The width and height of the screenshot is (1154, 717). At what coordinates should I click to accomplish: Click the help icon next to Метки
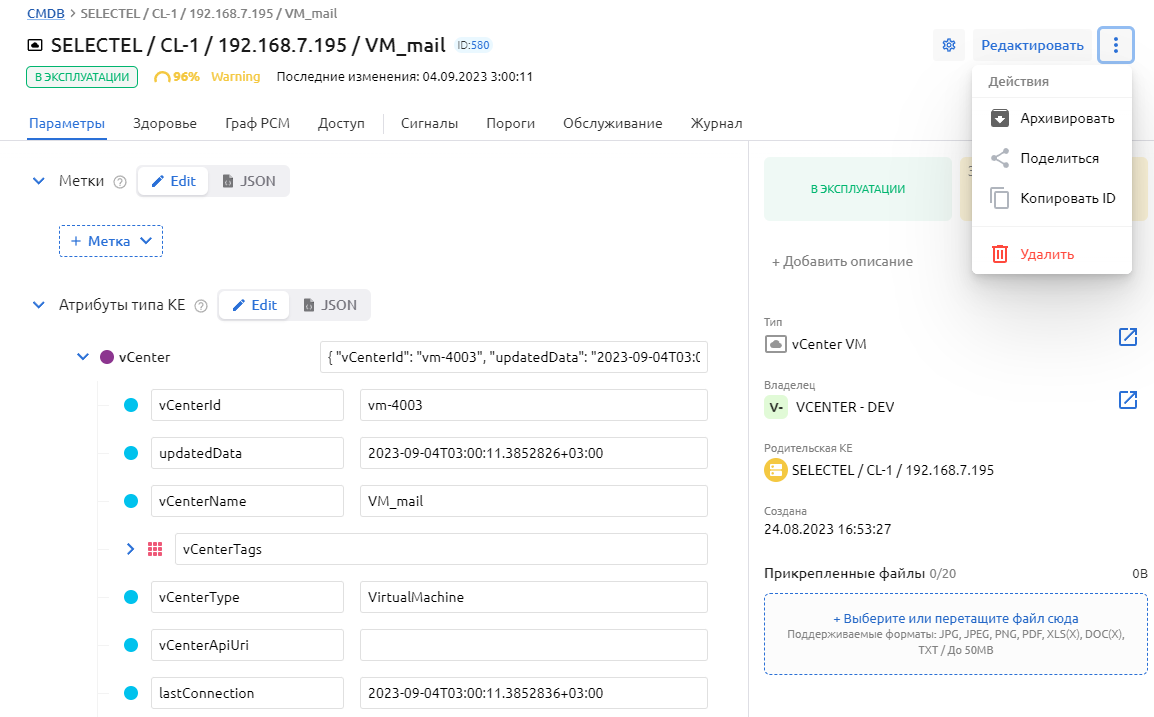click(x=120, y=182)
